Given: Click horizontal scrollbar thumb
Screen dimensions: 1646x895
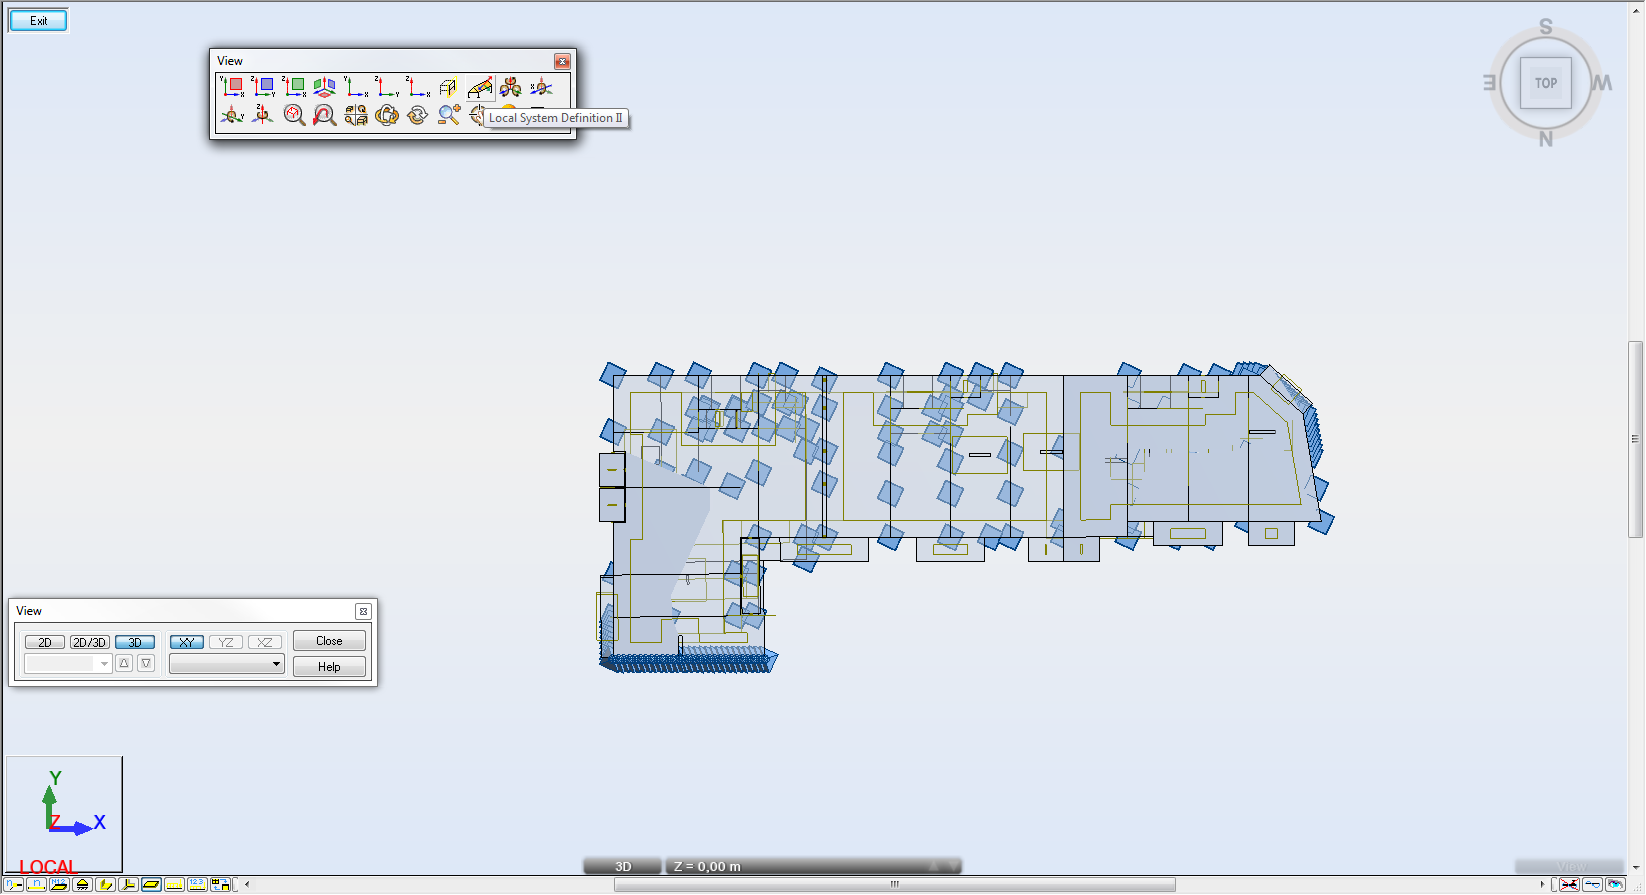Looking at the screenshot, I should click(x=895, y=884).
